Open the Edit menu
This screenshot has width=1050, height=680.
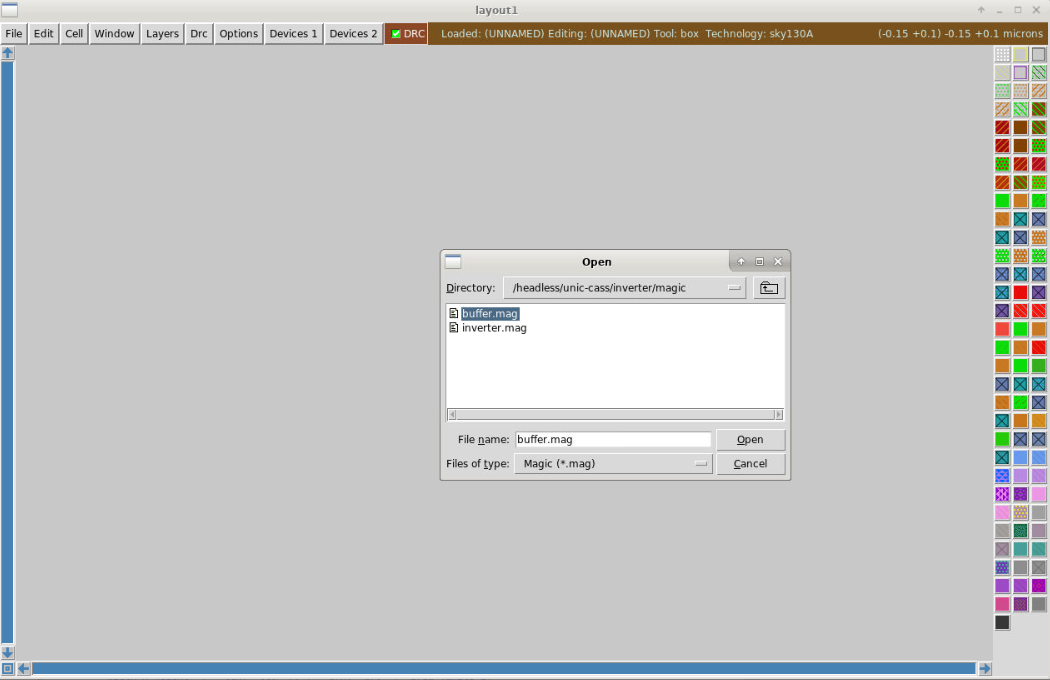tap(44, 33)
